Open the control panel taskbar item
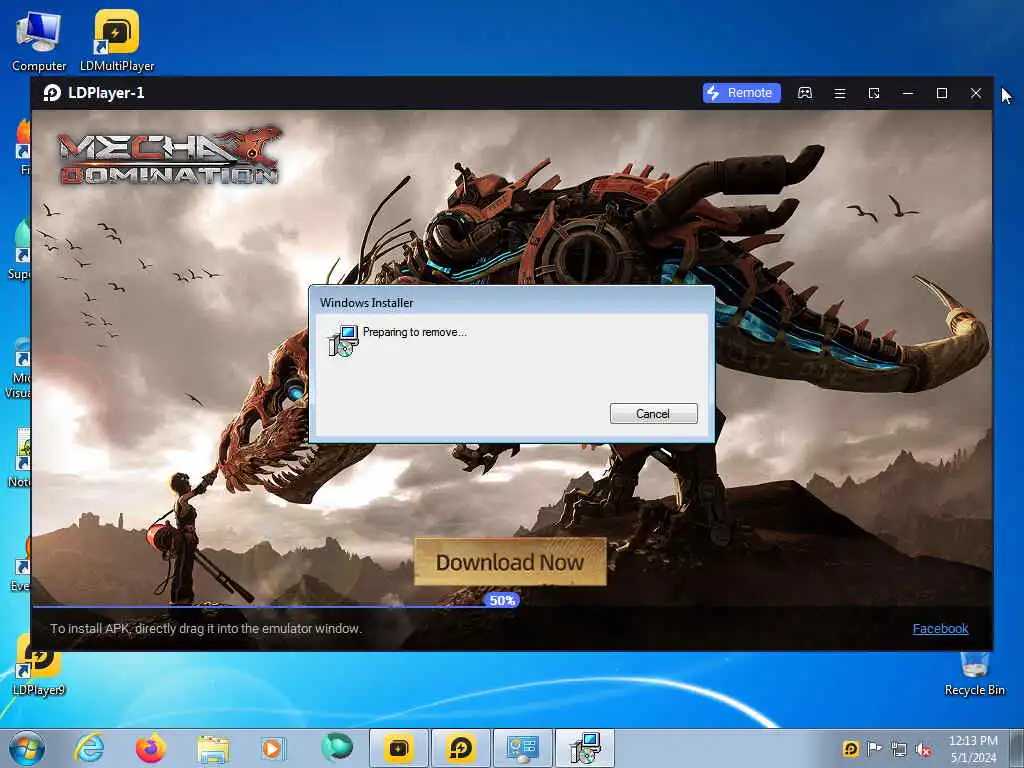Image resolution: width=1024 pixels, height=768 pixels. pyautogui.click(x=522, y=748)
